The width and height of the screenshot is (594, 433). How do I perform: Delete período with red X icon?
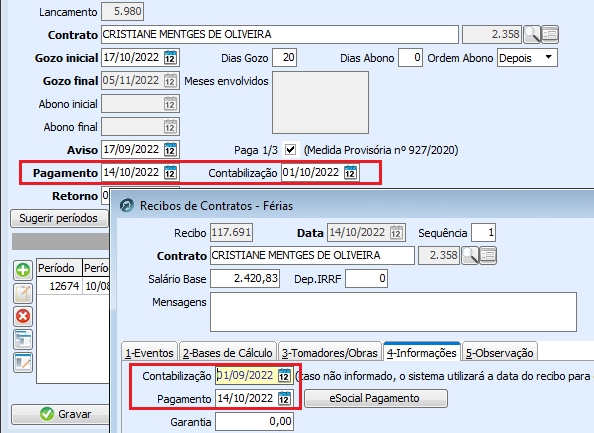click(x=23, y=316)
